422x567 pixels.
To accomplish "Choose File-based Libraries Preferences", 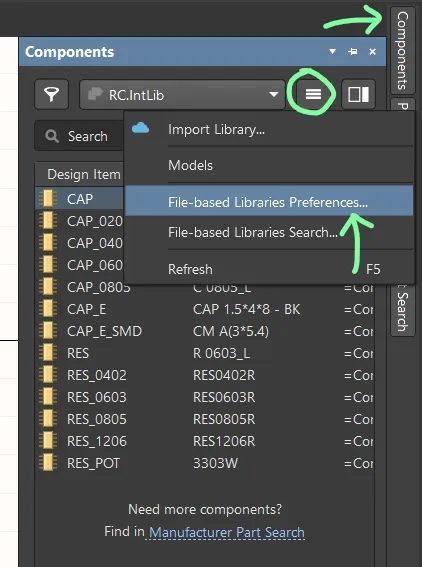I will click(269, 201).
